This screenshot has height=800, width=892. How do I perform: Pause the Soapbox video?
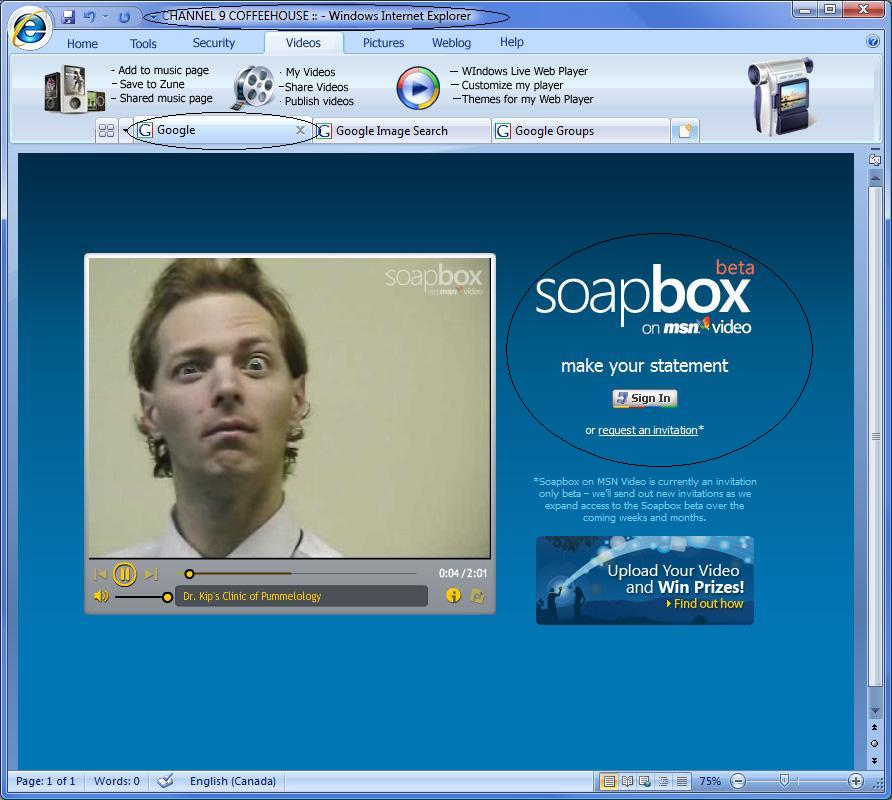tap(125, 574)
